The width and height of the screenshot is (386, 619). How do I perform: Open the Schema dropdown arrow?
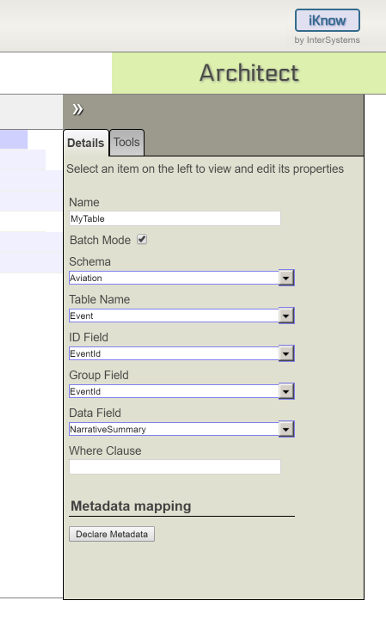(286, 278)
